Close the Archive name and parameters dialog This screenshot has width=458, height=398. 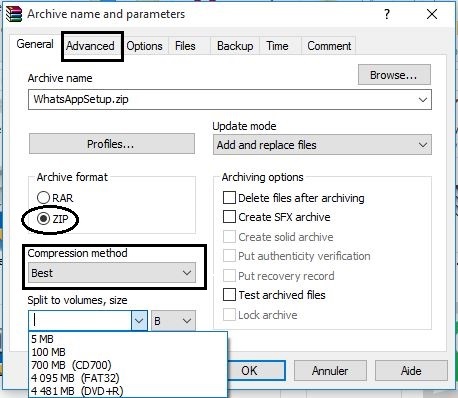point(432,14)
